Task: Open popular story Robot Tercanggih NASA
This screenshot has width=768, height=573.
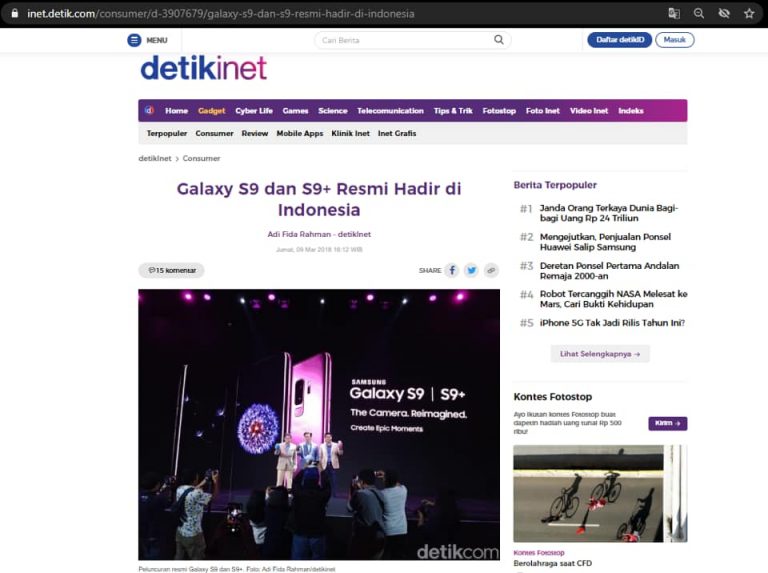Action: point(613,299)
